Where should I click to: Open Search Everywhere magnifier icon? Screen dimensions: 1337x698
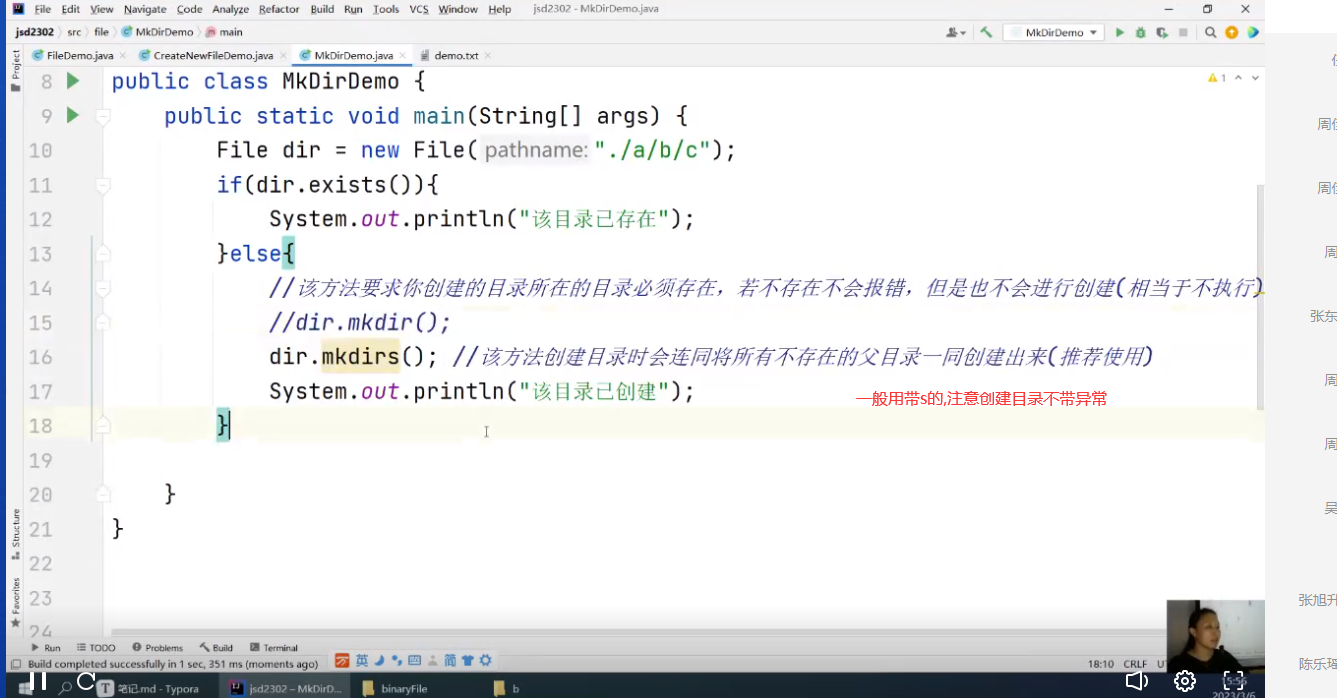[1210, 32]
